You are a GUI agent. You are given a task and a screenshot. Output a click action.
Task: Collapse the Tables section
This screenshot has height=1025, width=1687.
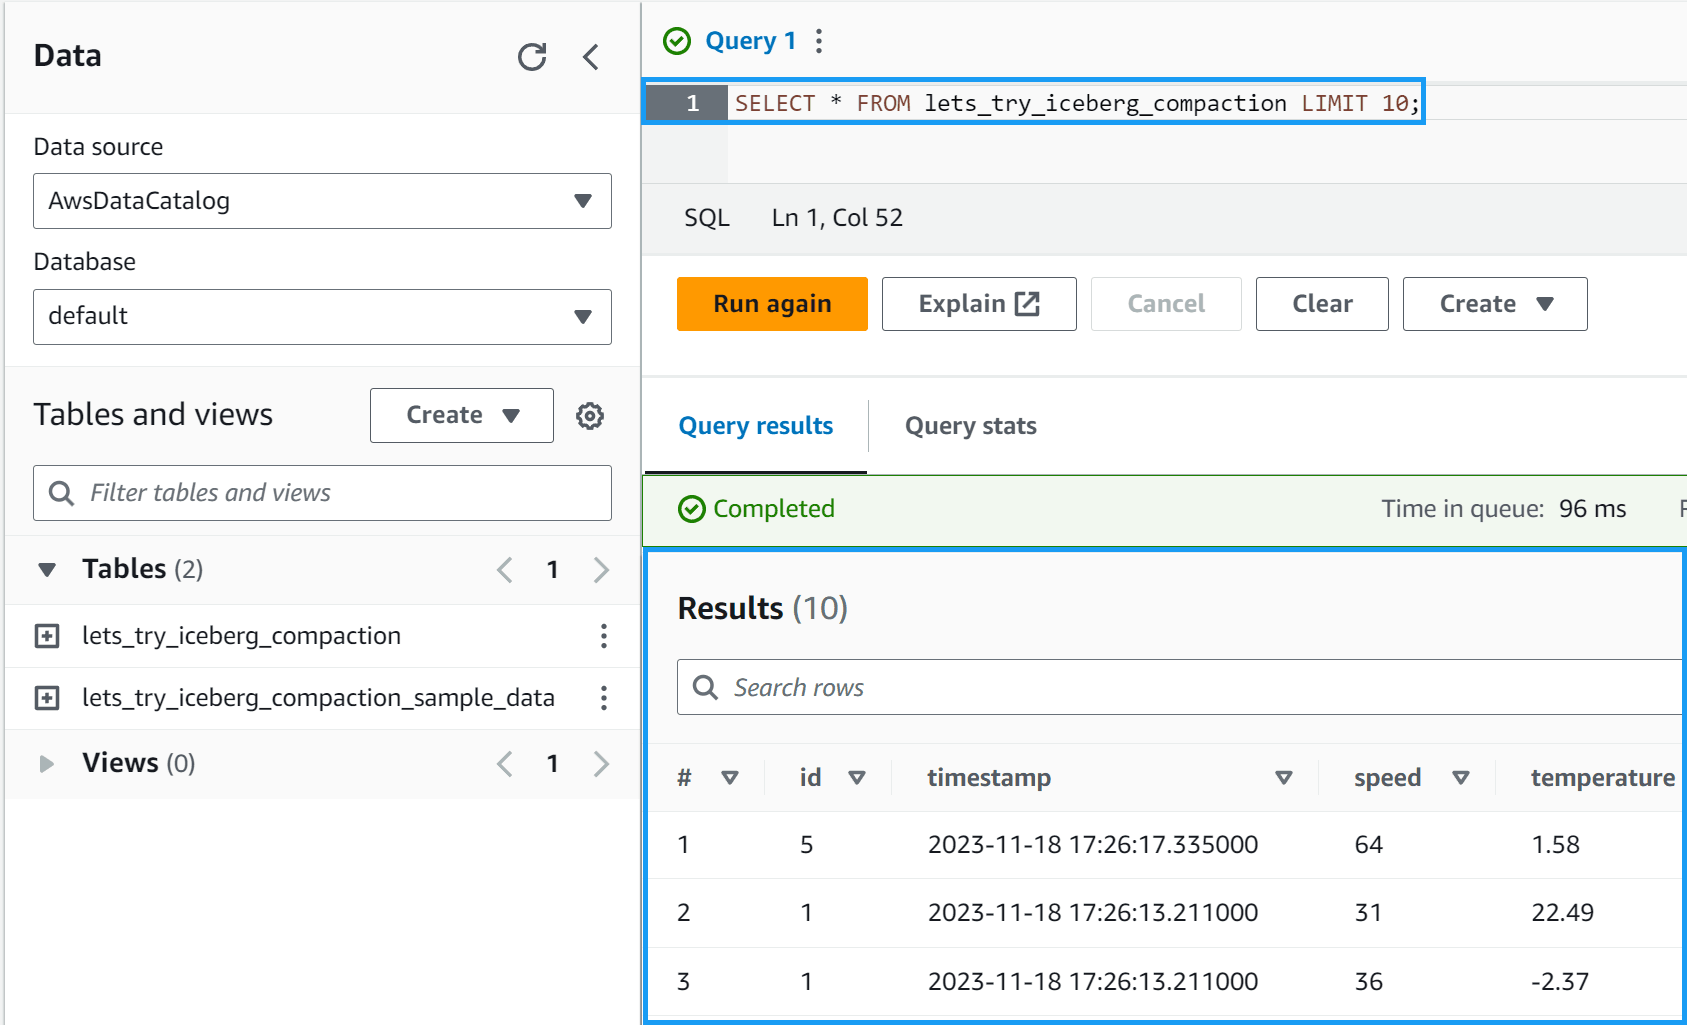47,570
